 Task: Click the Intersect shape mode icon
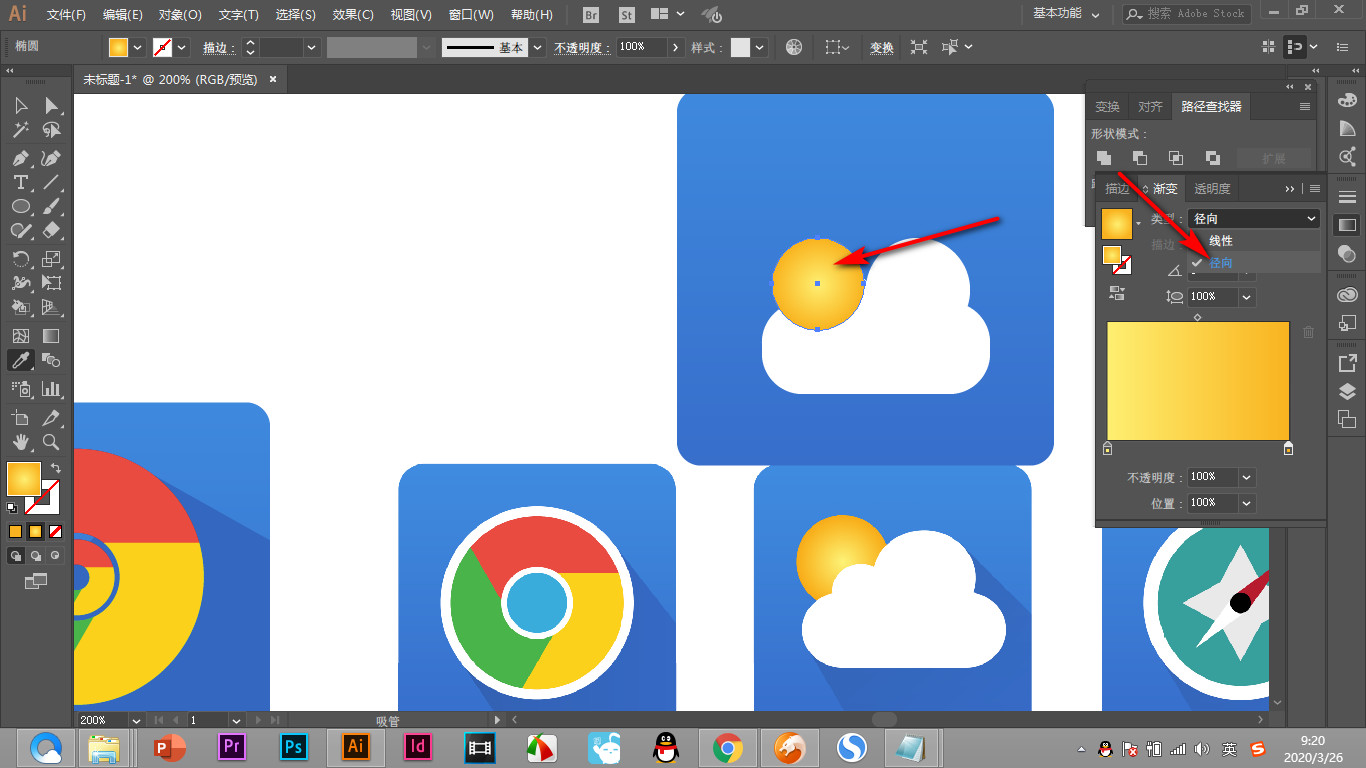[x=1176, y=158]
